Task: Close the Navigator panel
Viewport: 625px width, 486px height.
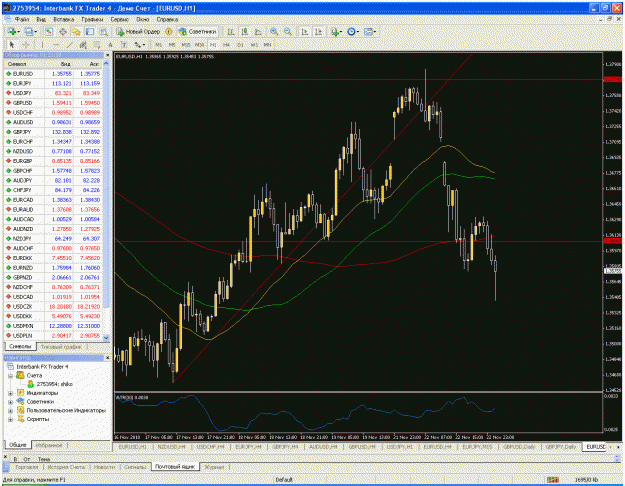Action: click(x=107, y=358)
